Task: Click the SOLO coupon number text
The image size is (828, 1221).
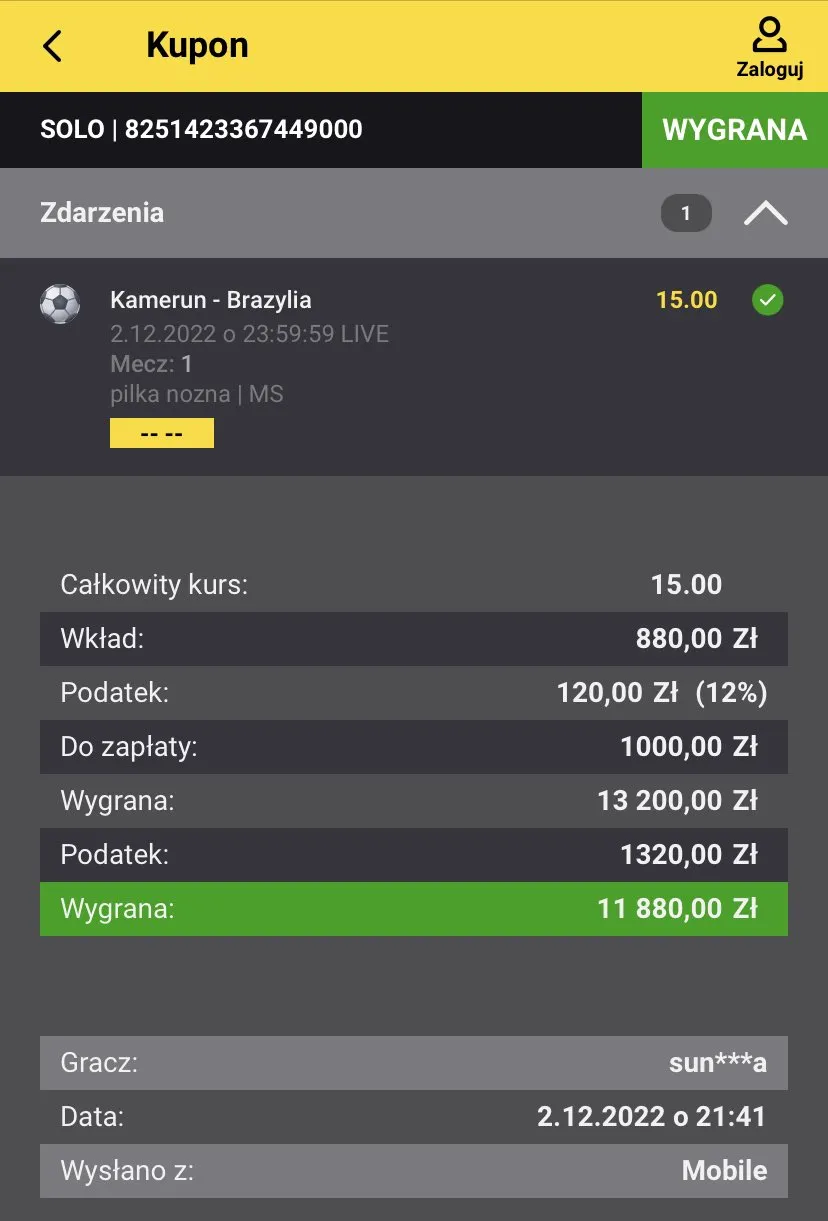Action: [201, 130]
